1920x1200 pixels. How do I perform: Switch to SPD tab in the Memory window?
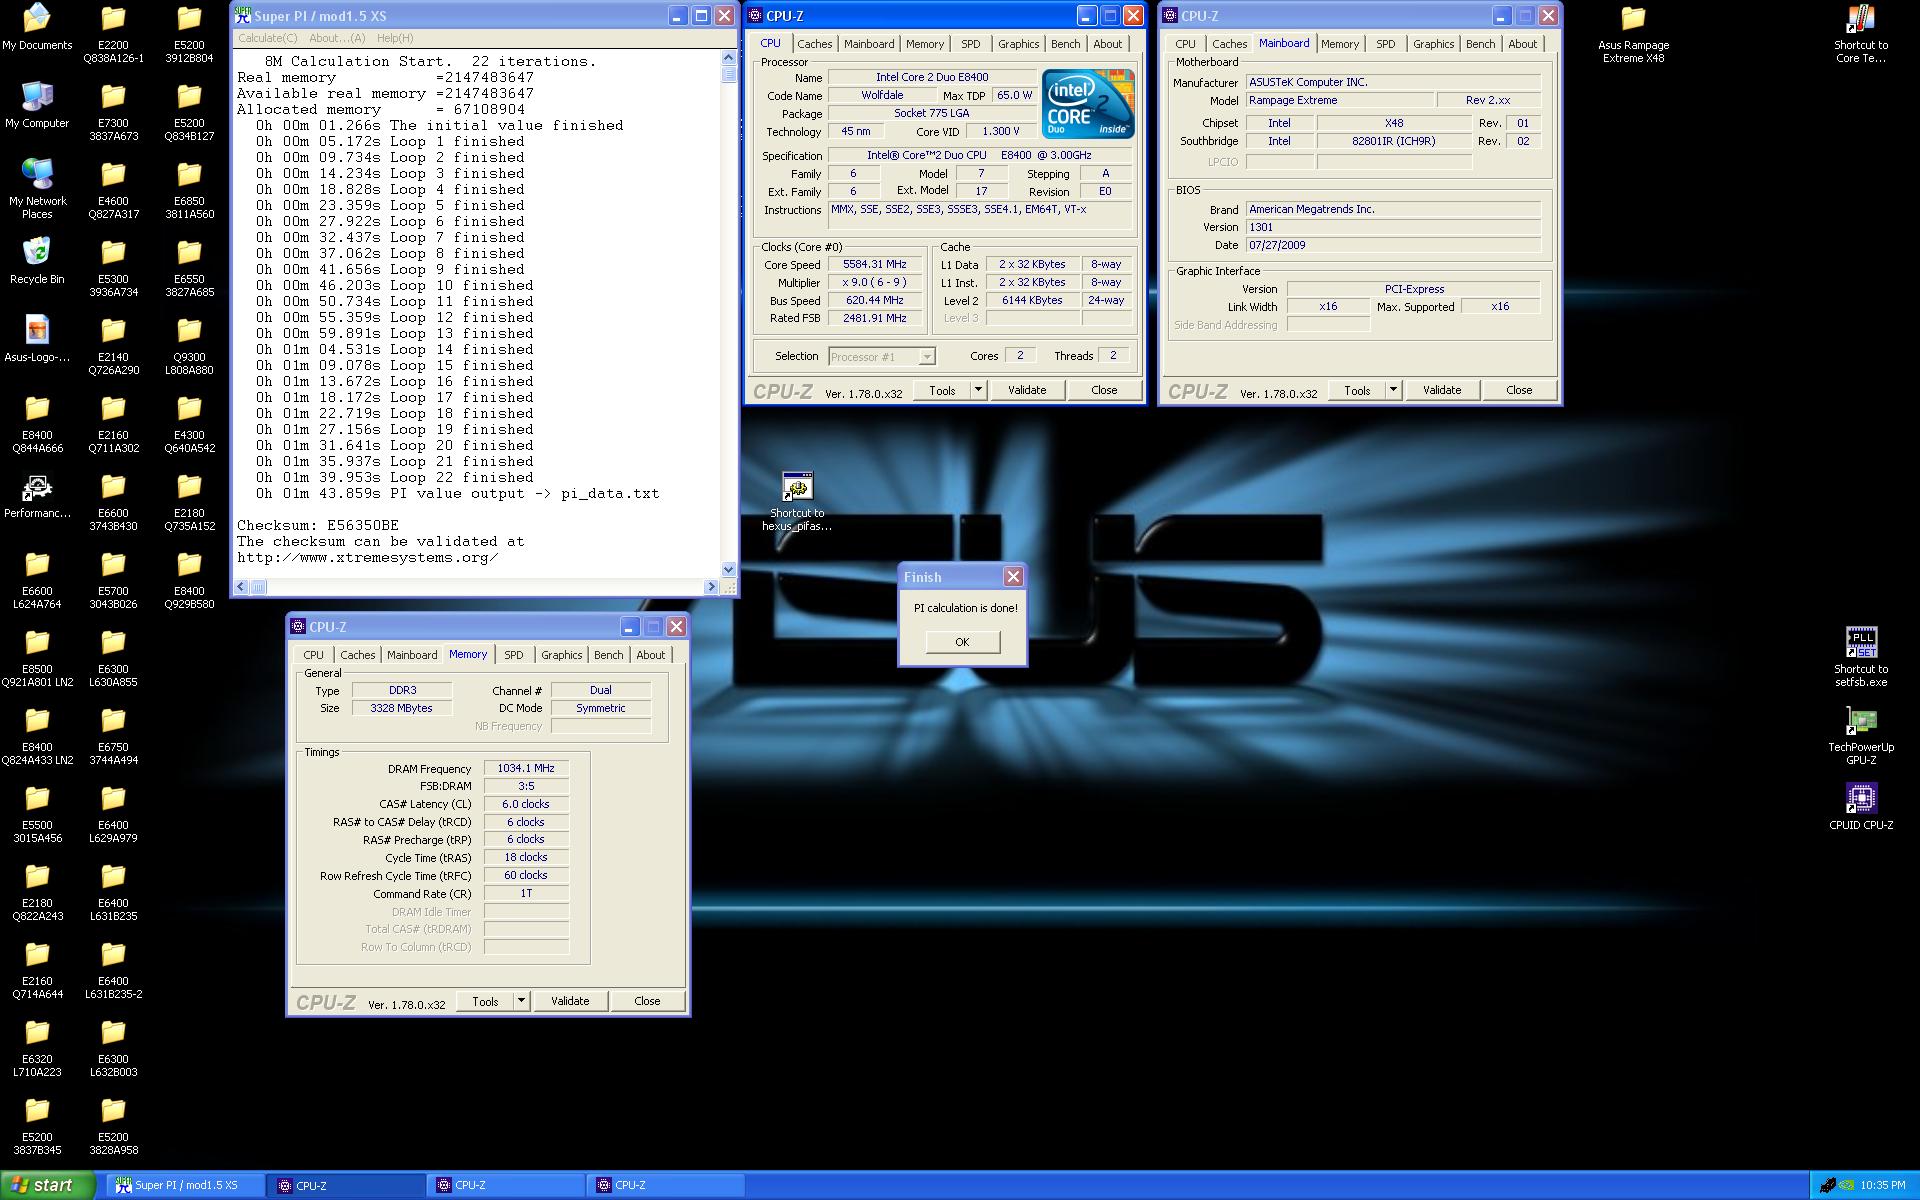(x=513, y=655)
